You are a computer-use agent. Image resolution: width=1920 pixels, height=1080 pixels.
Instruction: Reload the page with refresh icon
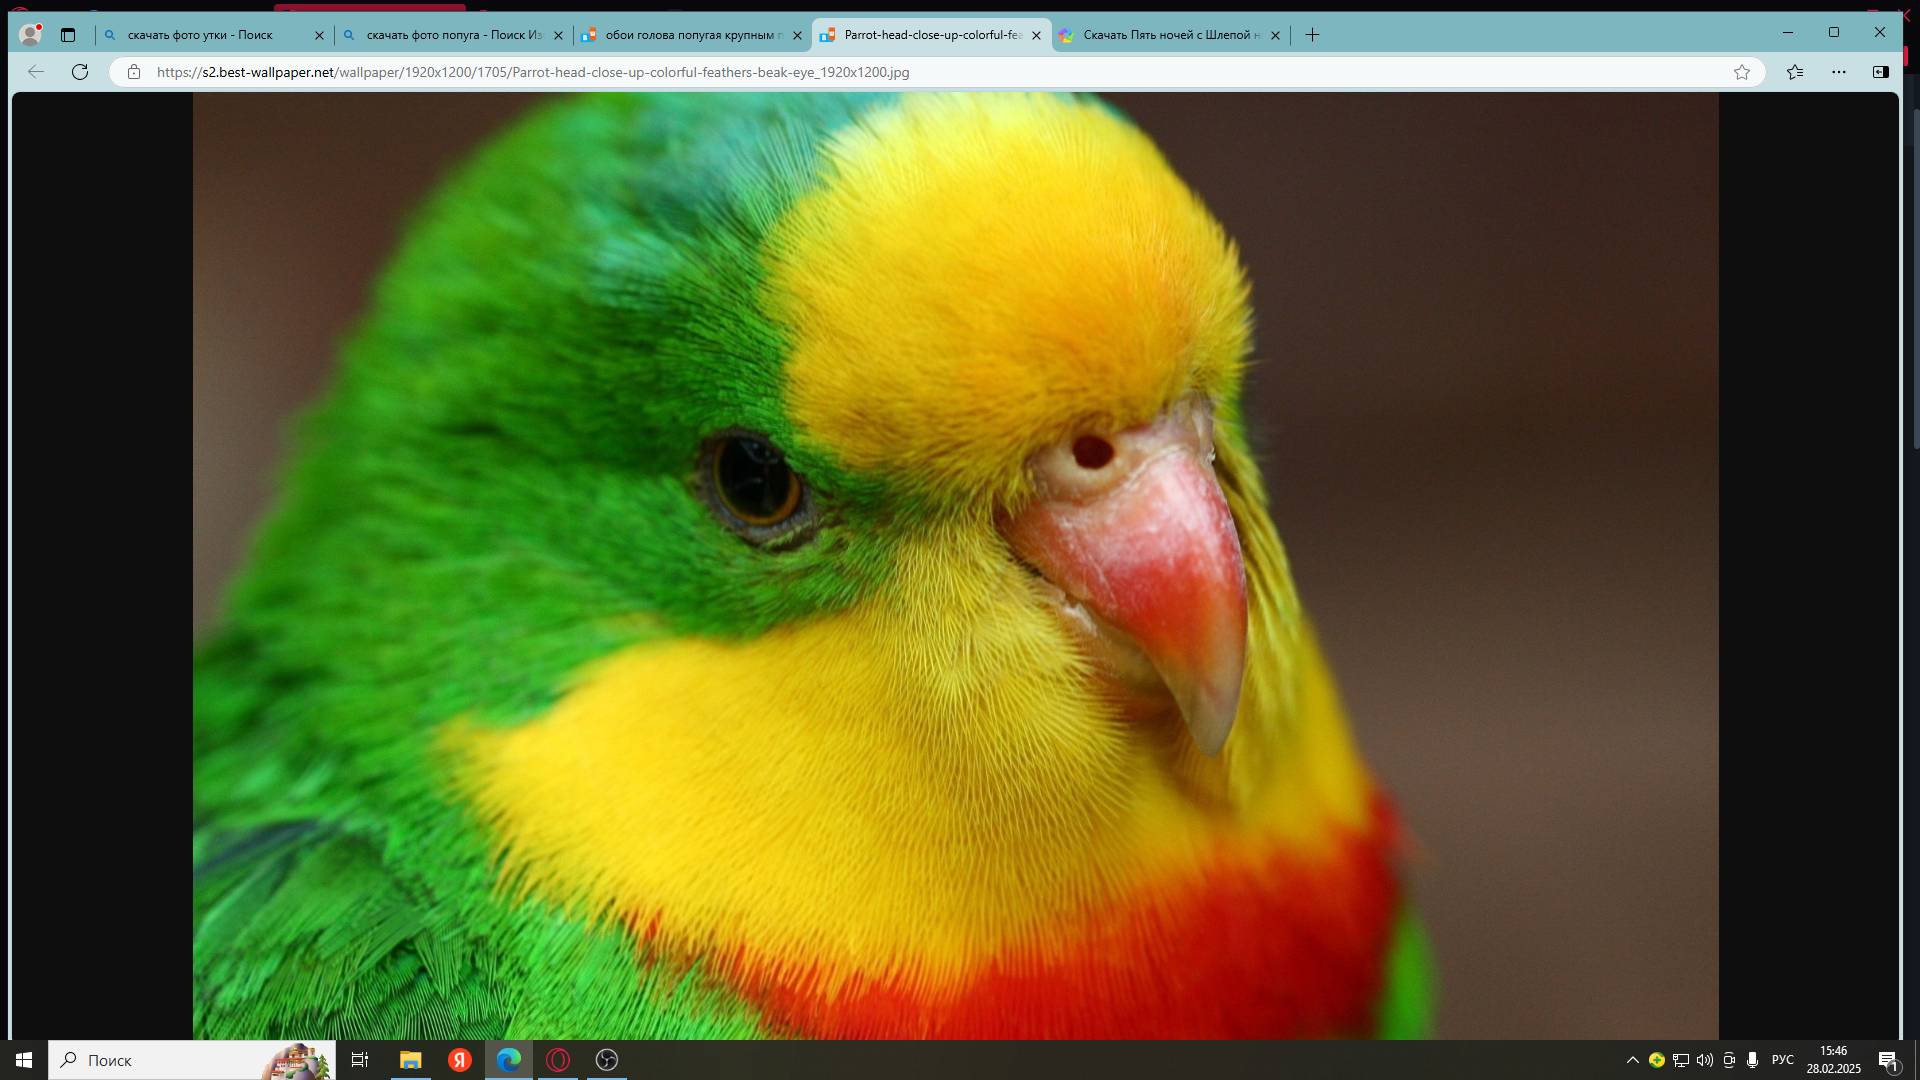point(80,72)
